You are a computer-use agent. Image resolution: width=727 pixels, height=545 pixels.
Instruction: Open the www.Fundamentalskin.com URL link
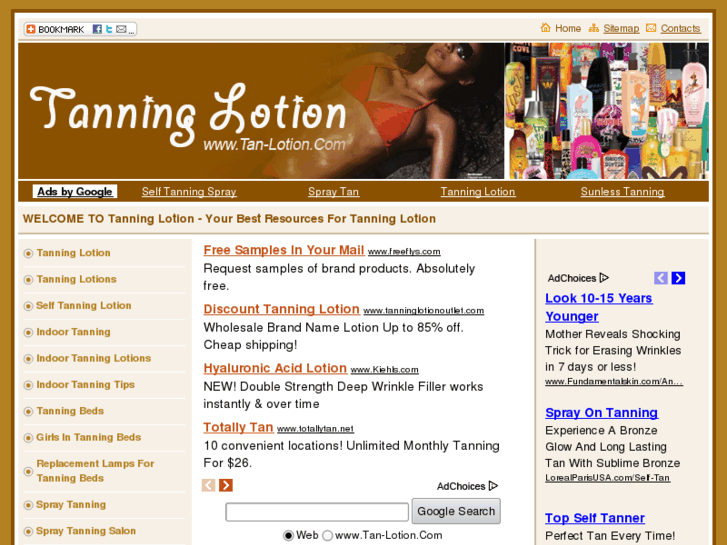click(x=614, y=382)
